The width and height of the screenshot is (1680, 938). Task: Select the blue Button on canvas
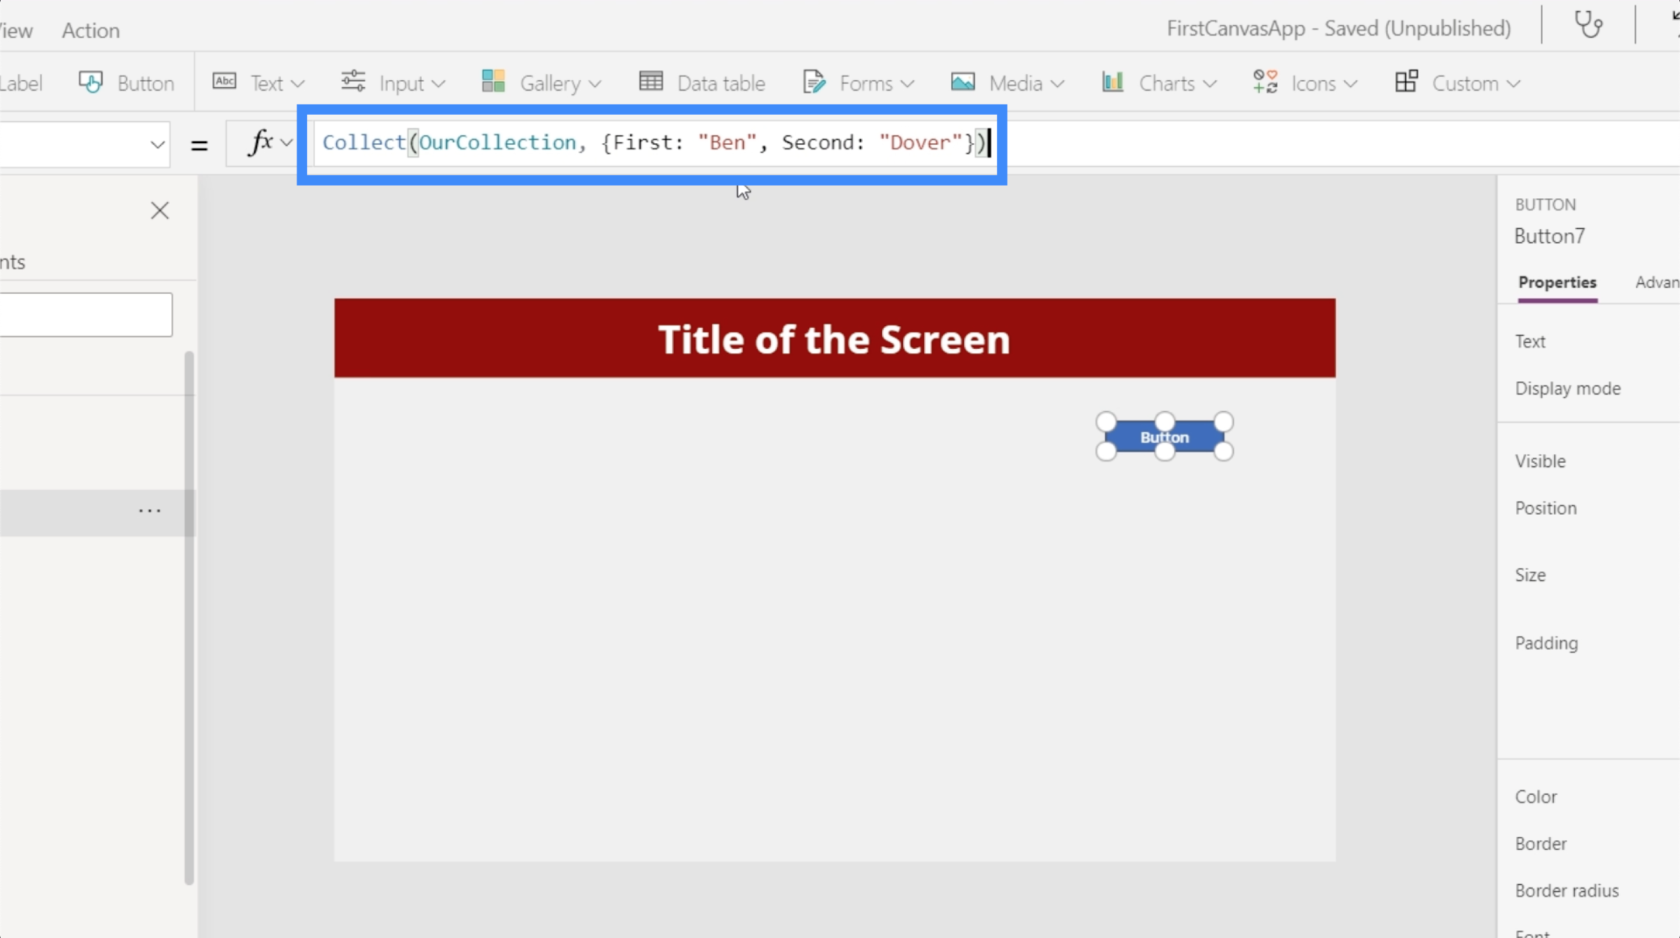pyautogui.click(x=1165, y=437)
